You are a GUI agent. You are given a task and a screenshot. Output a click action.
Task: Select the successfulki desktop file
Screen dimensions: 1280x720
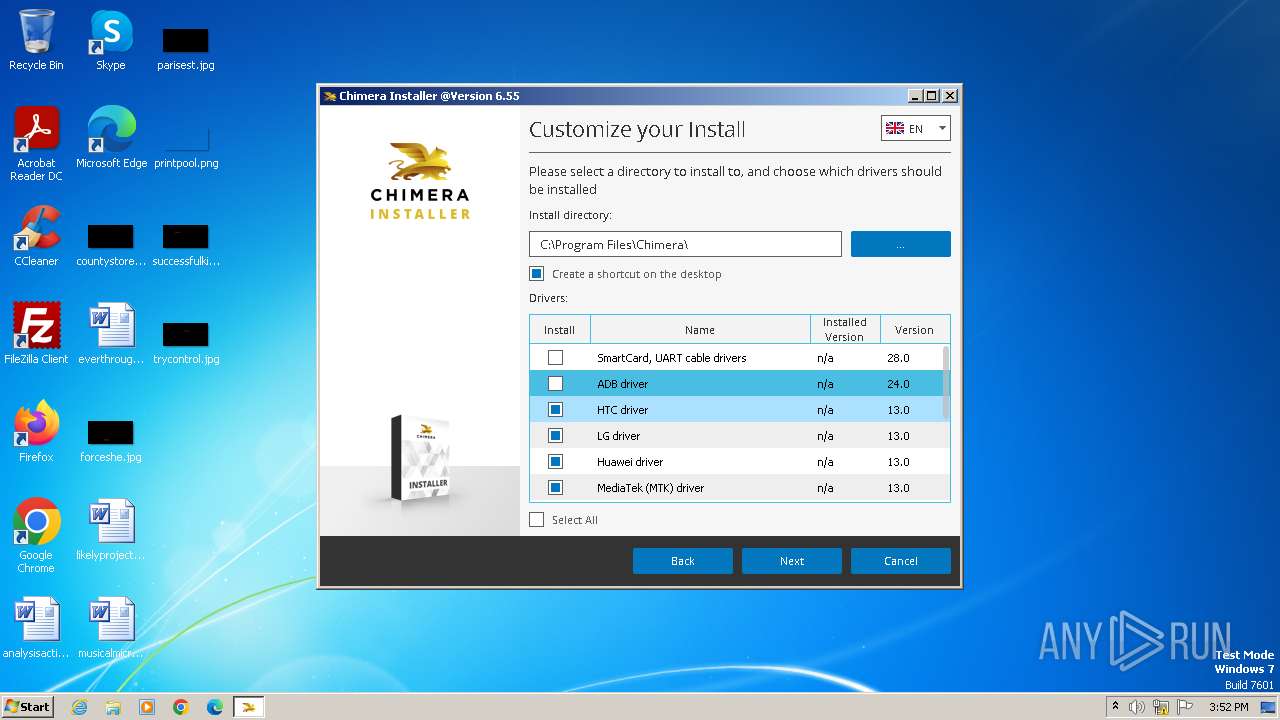point(186,244)
